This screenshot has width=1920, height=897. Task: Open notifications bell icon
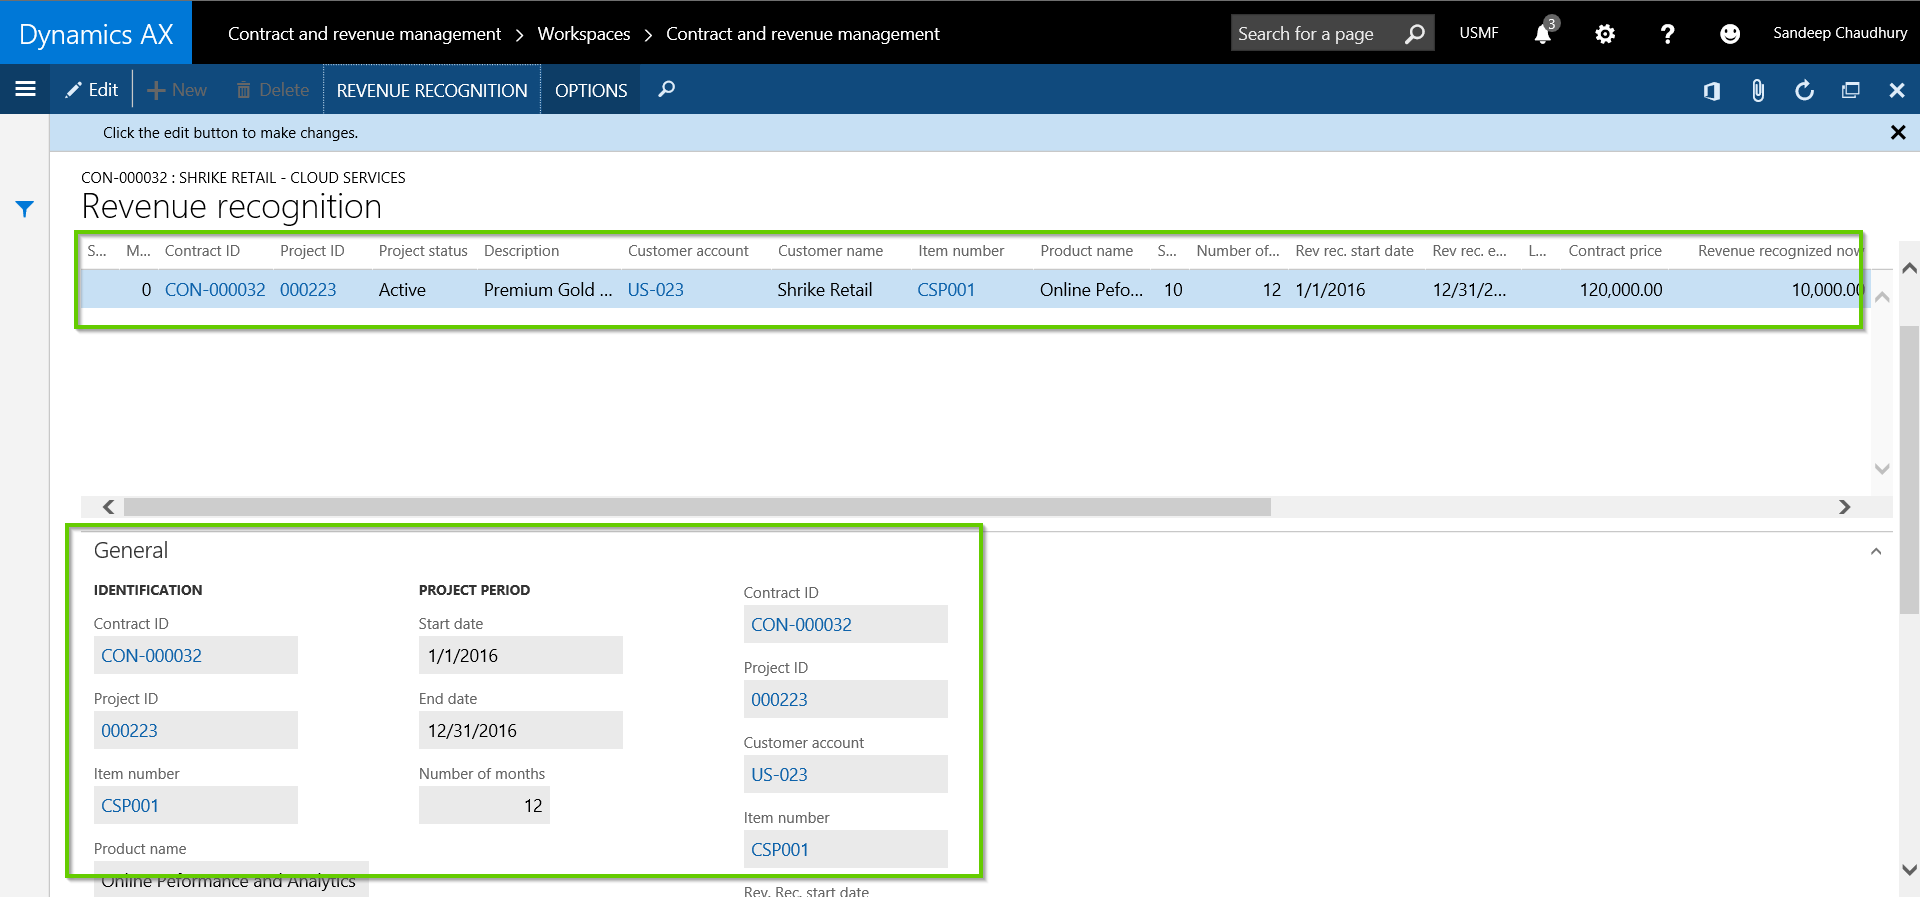1543,34
